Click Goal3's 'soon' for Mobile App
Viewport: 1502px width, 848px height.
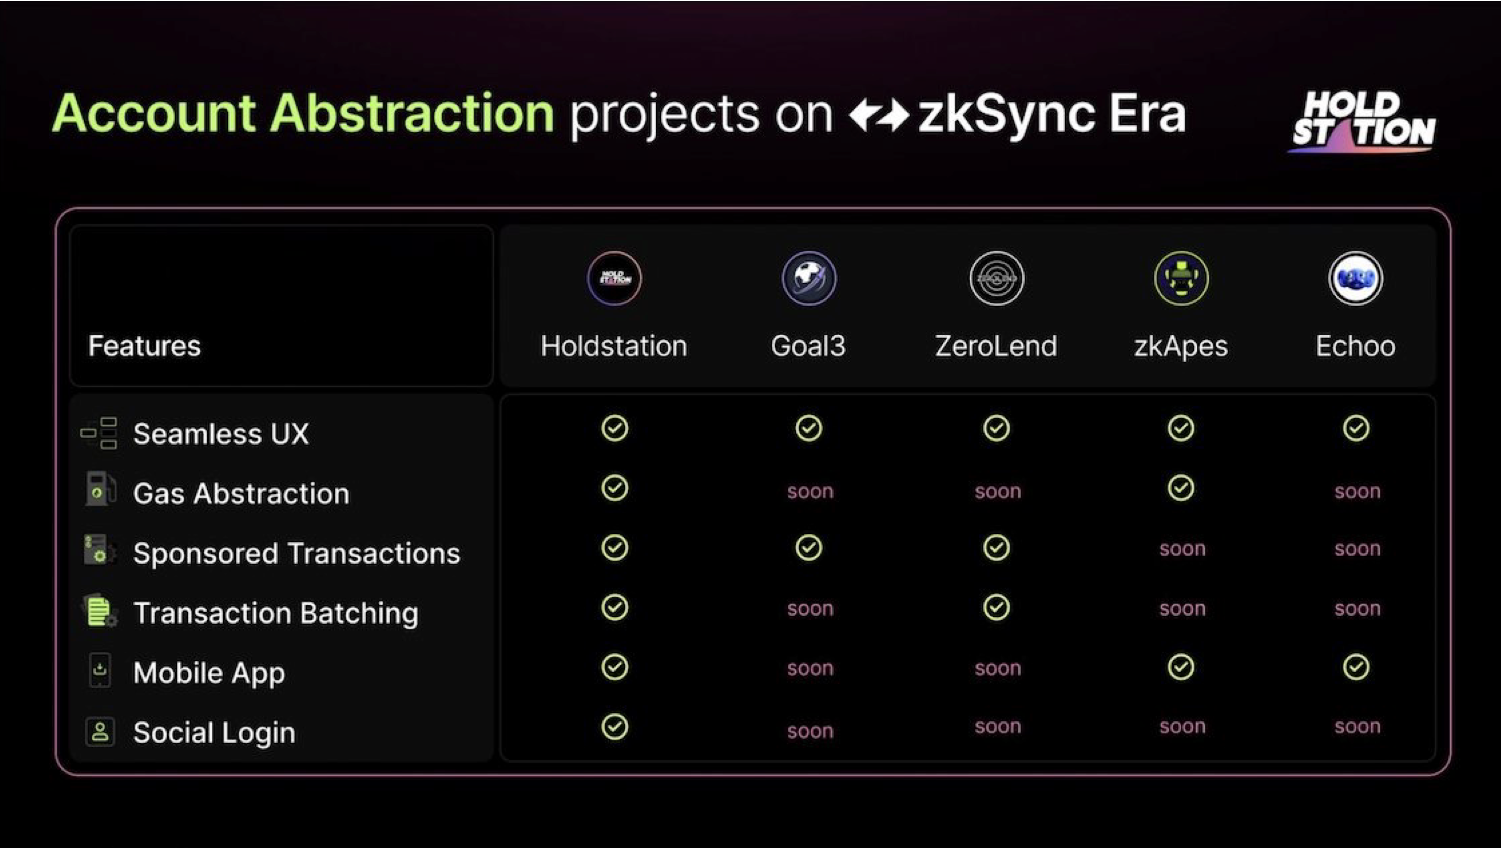(810, 669)
